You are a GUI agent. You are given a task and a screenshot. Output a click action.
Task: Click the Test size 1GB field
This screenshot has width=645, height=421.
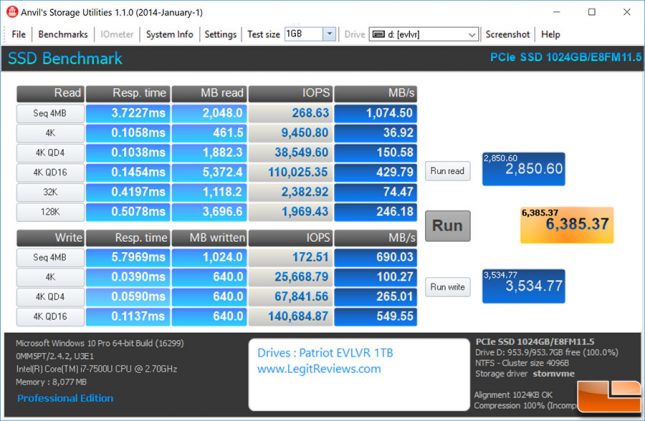tap(304, 34)
